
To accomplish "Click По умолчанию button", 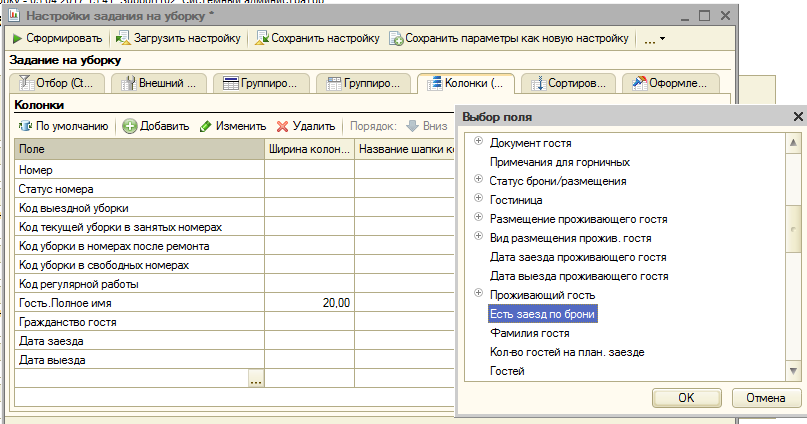I will [x=63, y=126].
